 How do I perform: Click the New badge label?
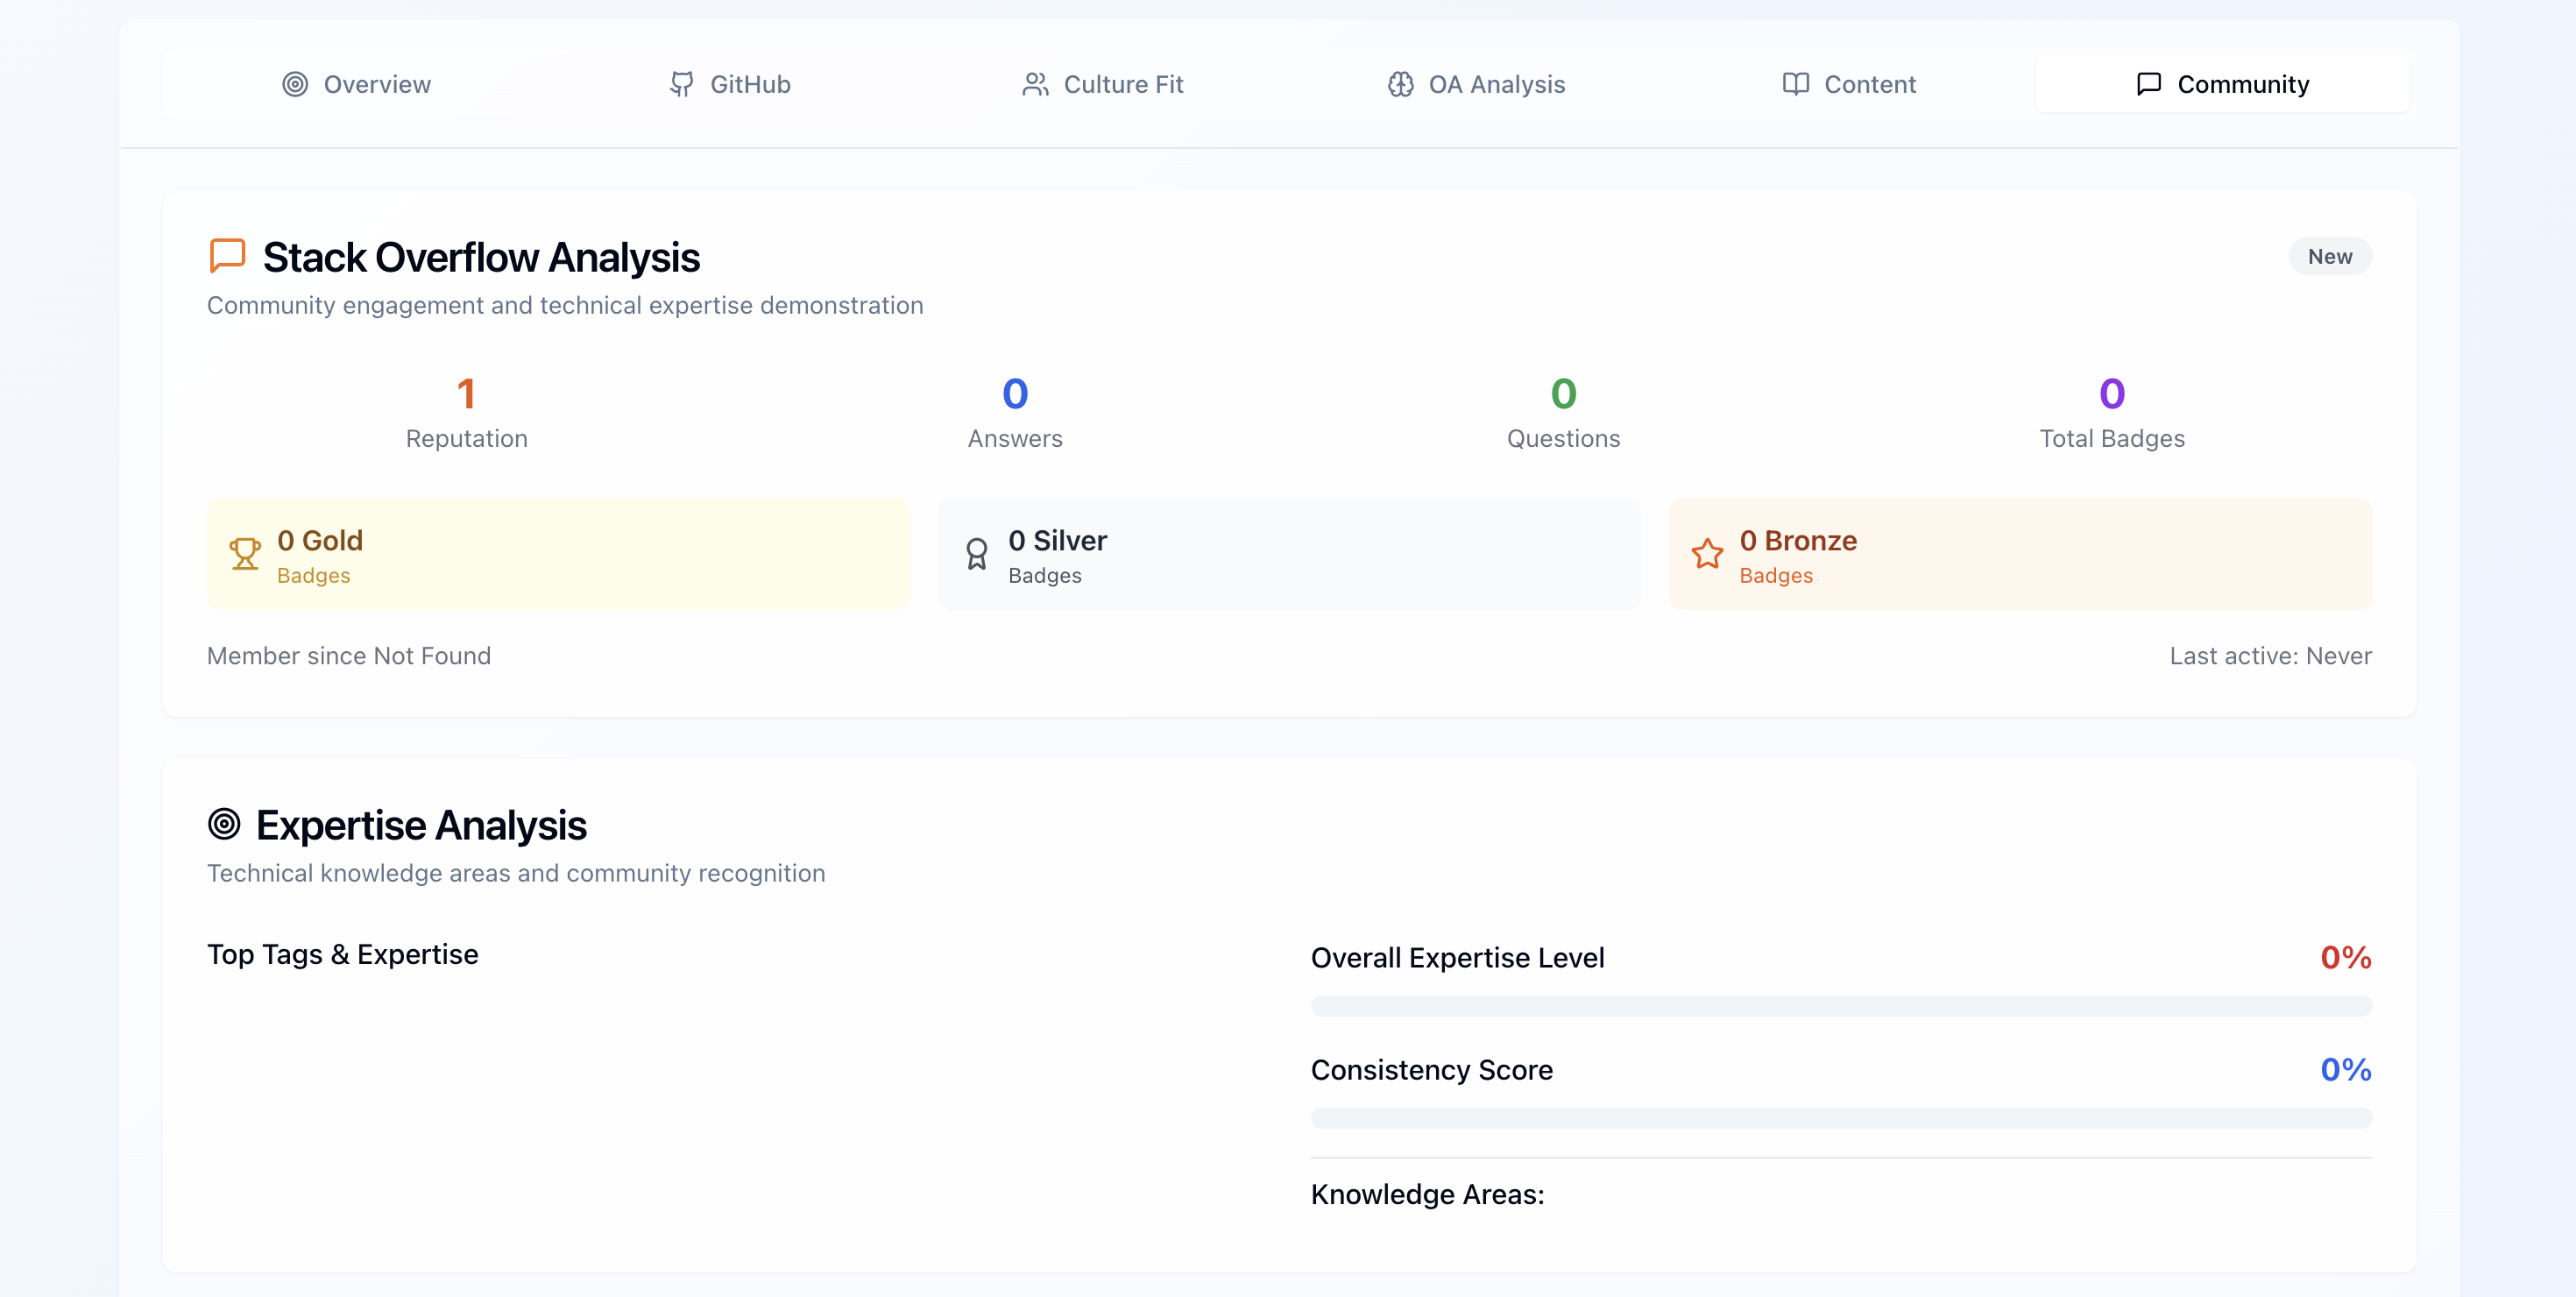point(2329,256)
